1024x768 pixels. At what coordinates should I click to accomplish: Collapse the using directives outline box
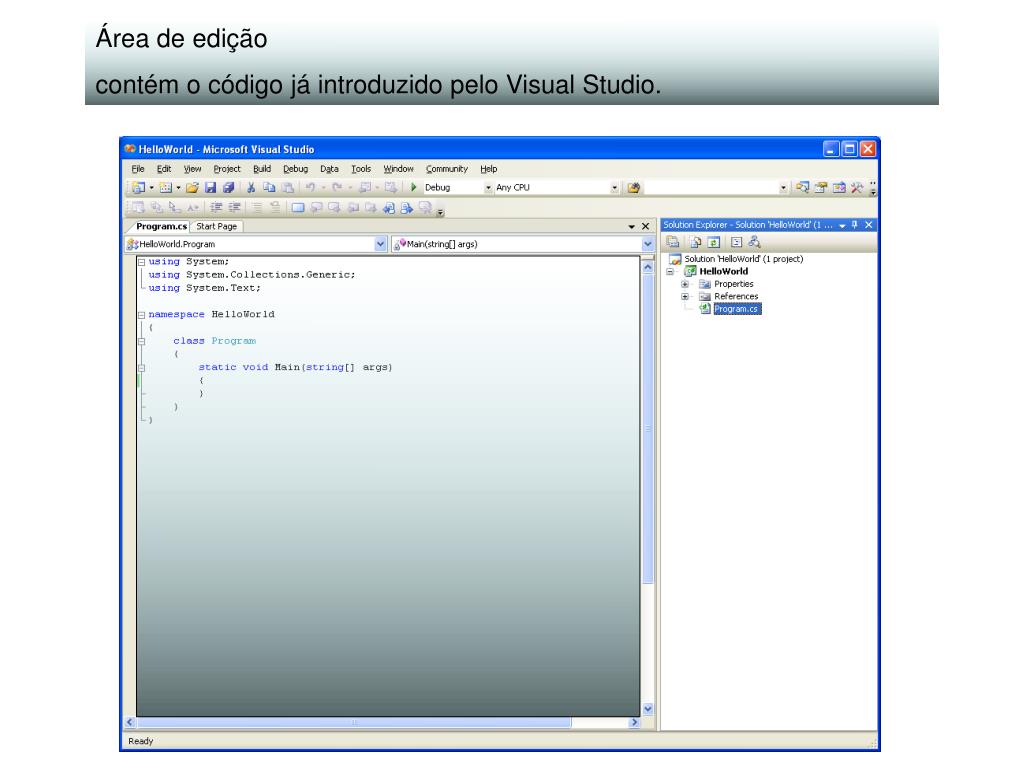tap(141, 262)
